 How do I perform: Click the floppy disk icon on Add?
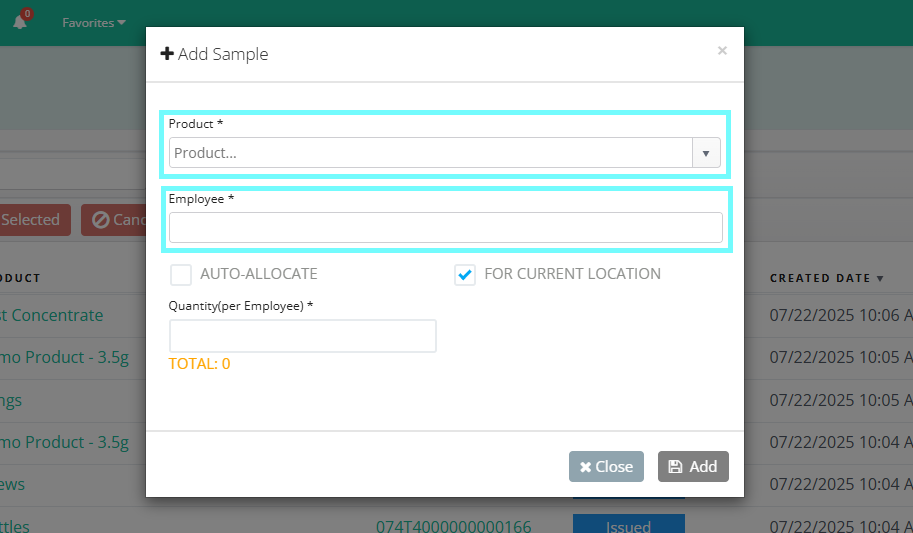click(x=675, y=467)
